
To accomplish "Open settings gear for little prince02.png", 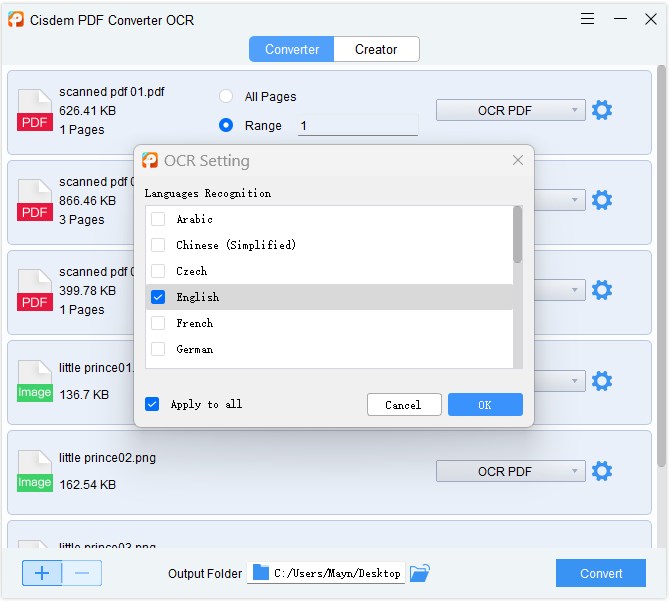I will click(x=602, y=471).
